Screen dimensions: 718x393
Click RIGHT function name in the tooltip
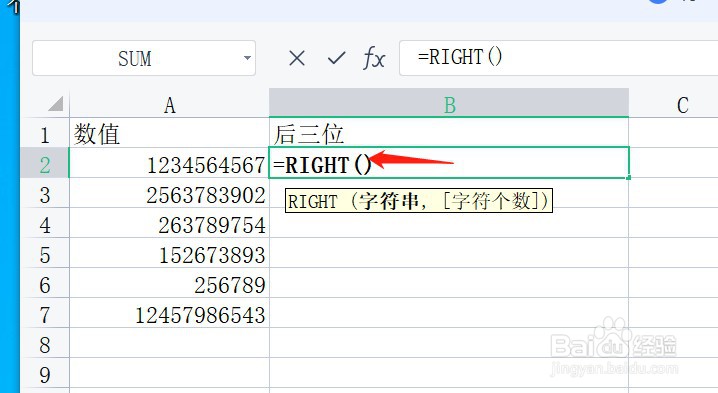[312, 202]
